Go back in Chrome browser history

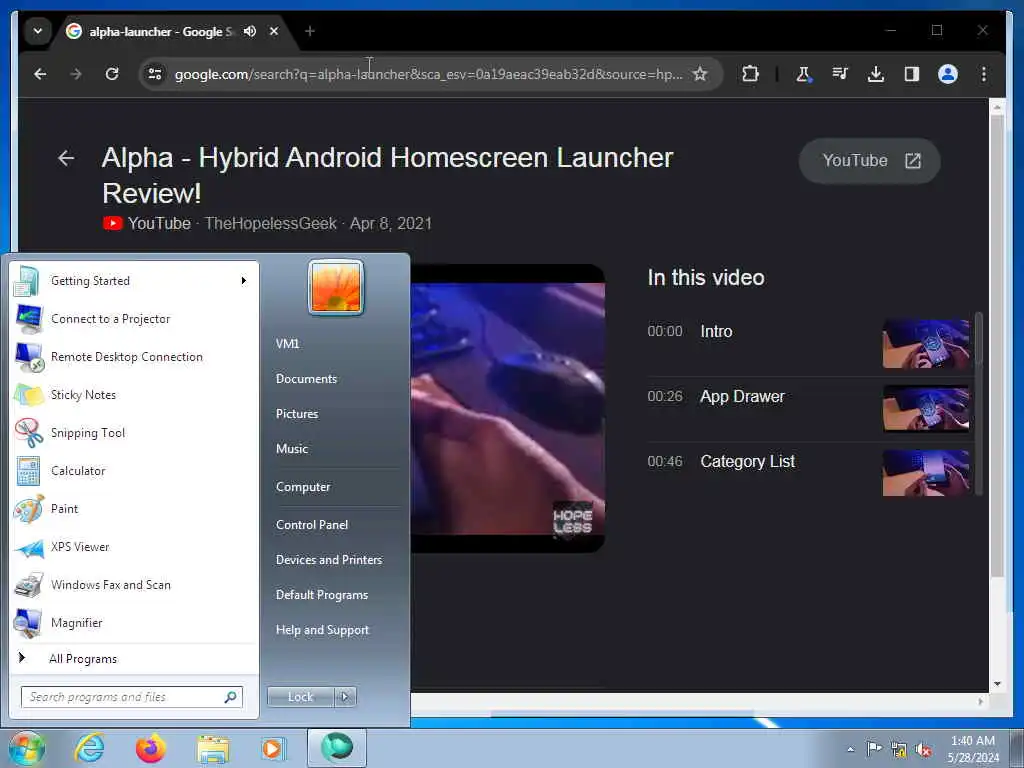(x=40, y=74)
